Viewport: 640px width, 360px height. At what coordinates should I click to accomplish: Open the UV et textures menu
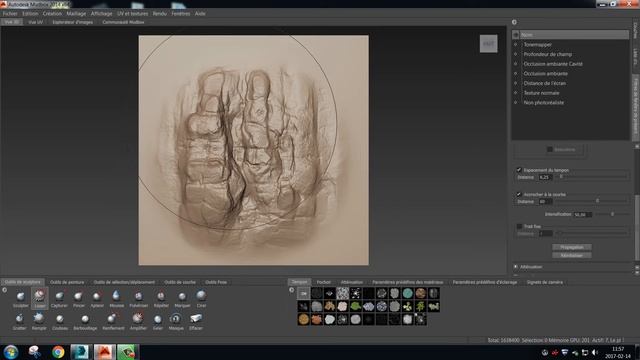[133, 13]
